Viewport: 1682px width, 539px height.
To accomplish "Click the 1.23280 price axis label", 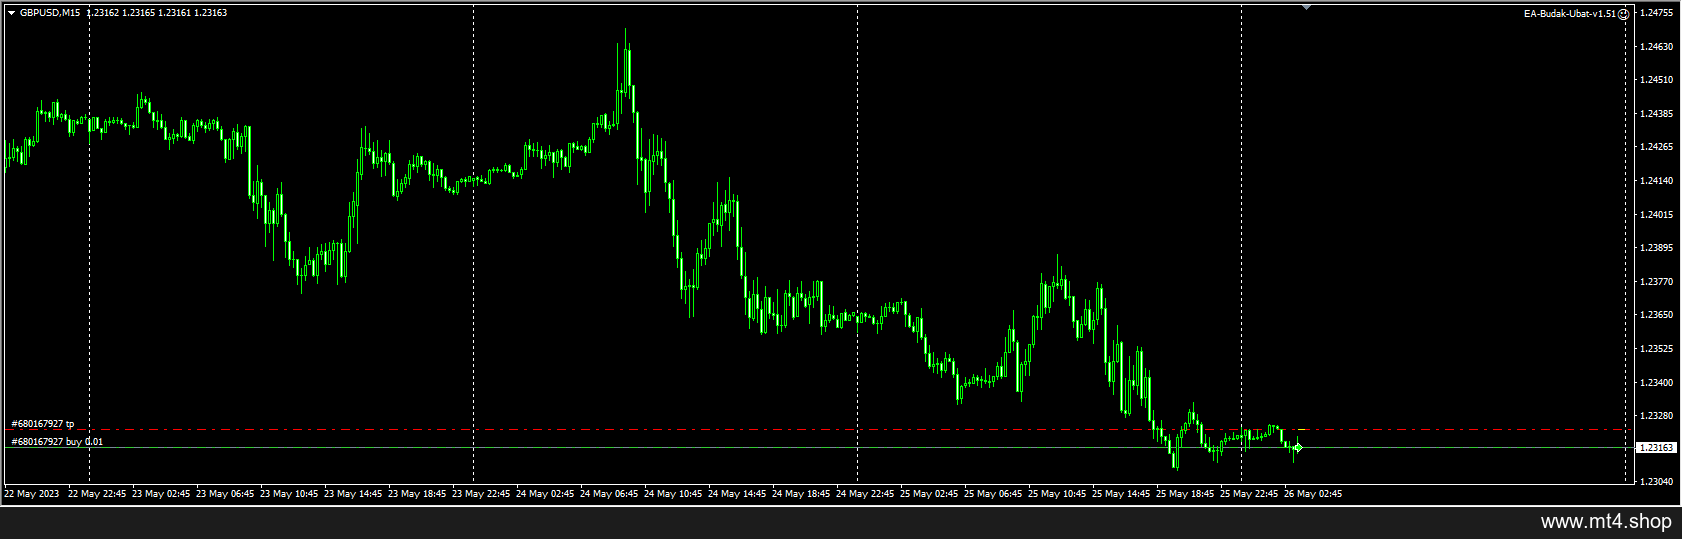I will (x=1657, y=416).
